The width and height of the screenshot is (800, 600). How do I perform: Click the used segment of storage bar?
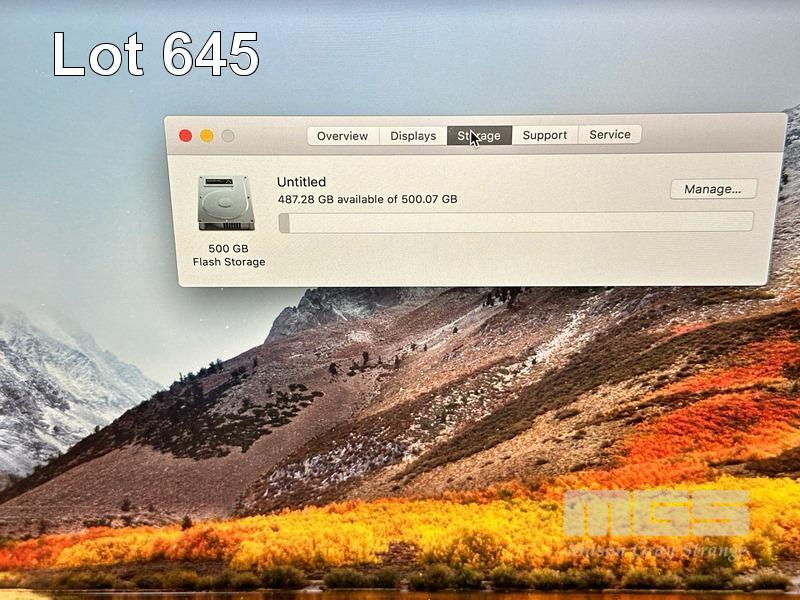(284, 223)
